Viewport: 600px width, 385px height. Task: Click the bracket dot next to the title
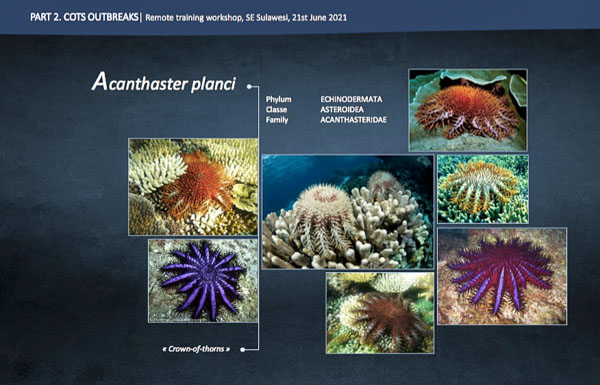pyautogui.click(x=249, y=87)
